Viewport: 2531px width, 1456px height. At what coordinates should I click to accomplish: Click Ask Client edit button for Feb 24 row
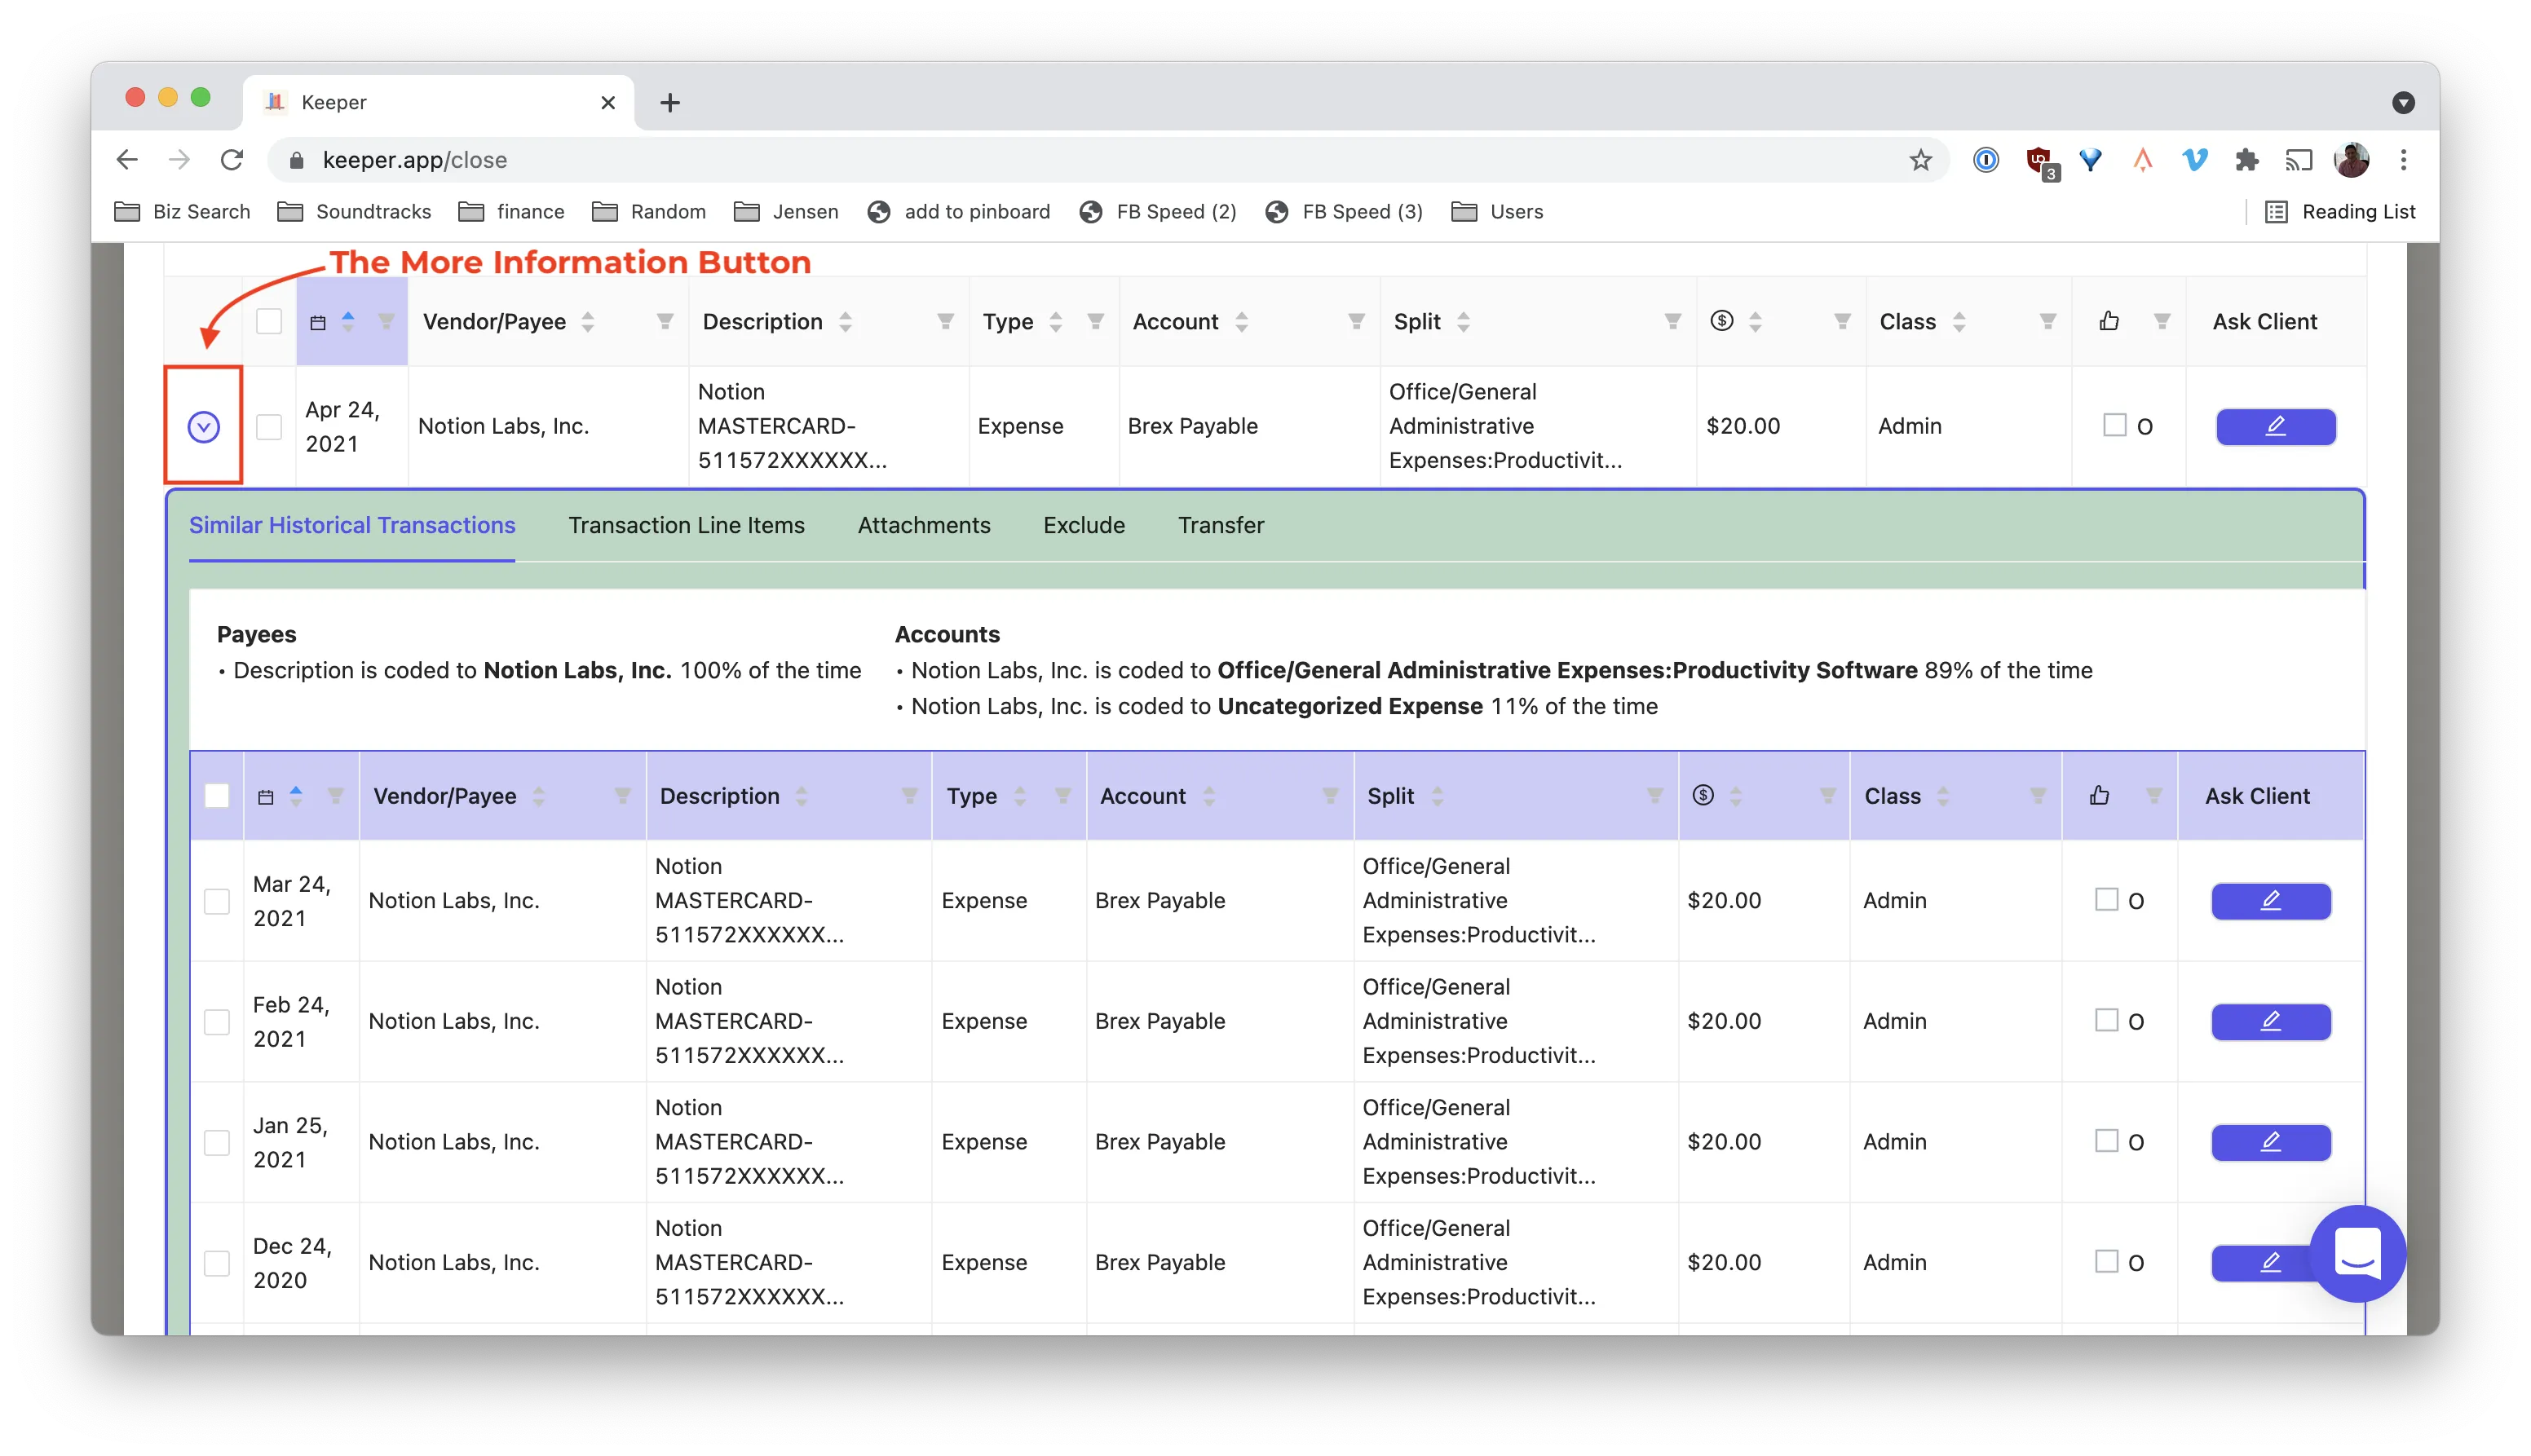tap(2271, 1022)
